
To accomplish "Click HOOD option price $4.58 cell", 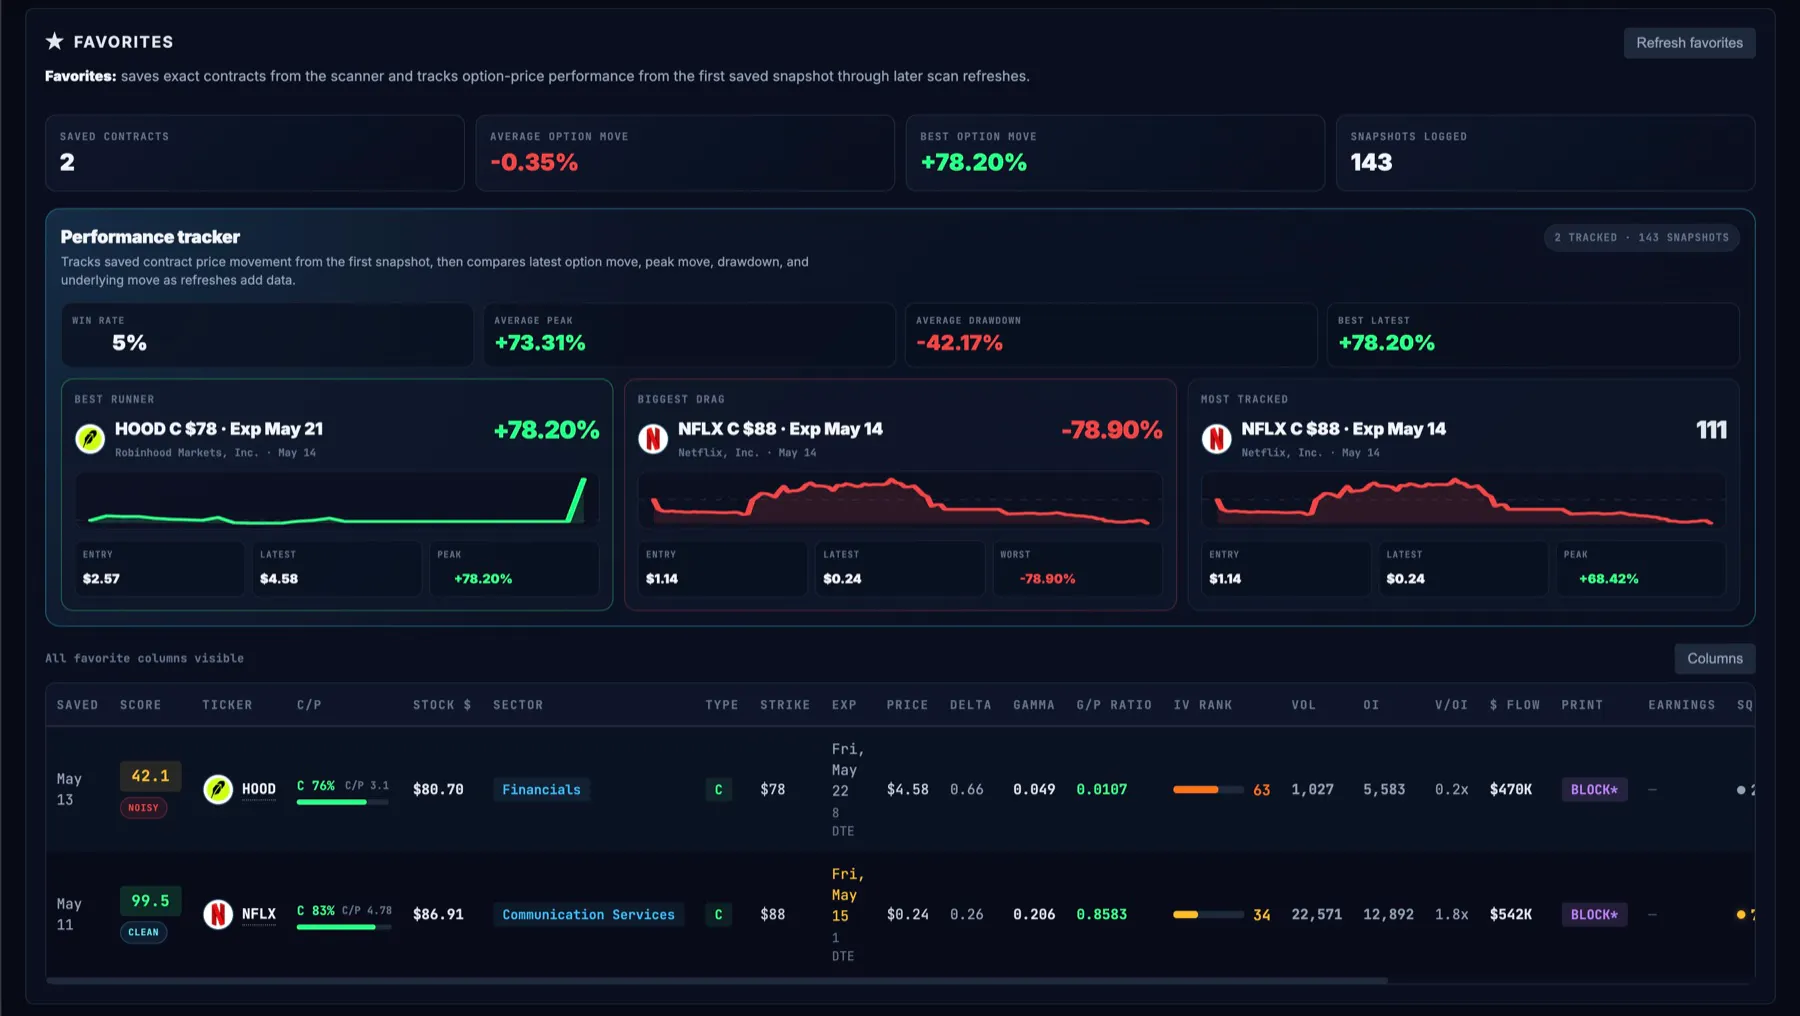I will pos(907,789).
